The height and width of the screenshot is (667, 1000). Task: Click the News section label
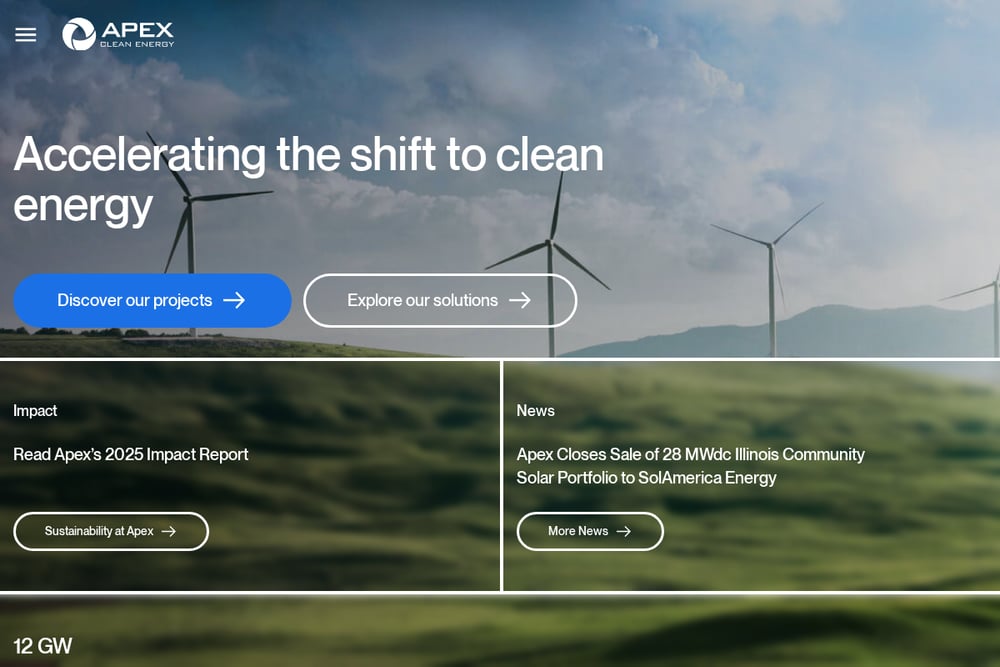point(536,411)
